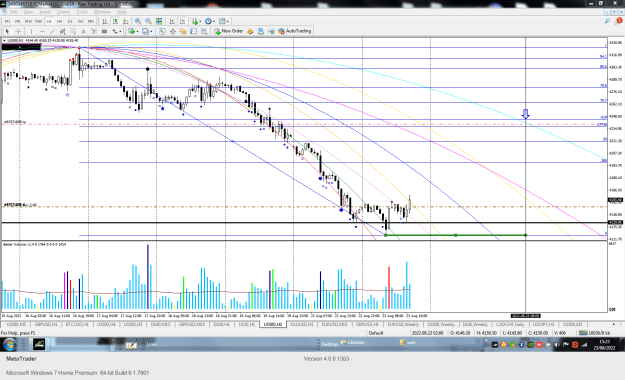The image size is (625, 380).
Task: Open the Market Watch panel
Action: [x=162, y=31]
